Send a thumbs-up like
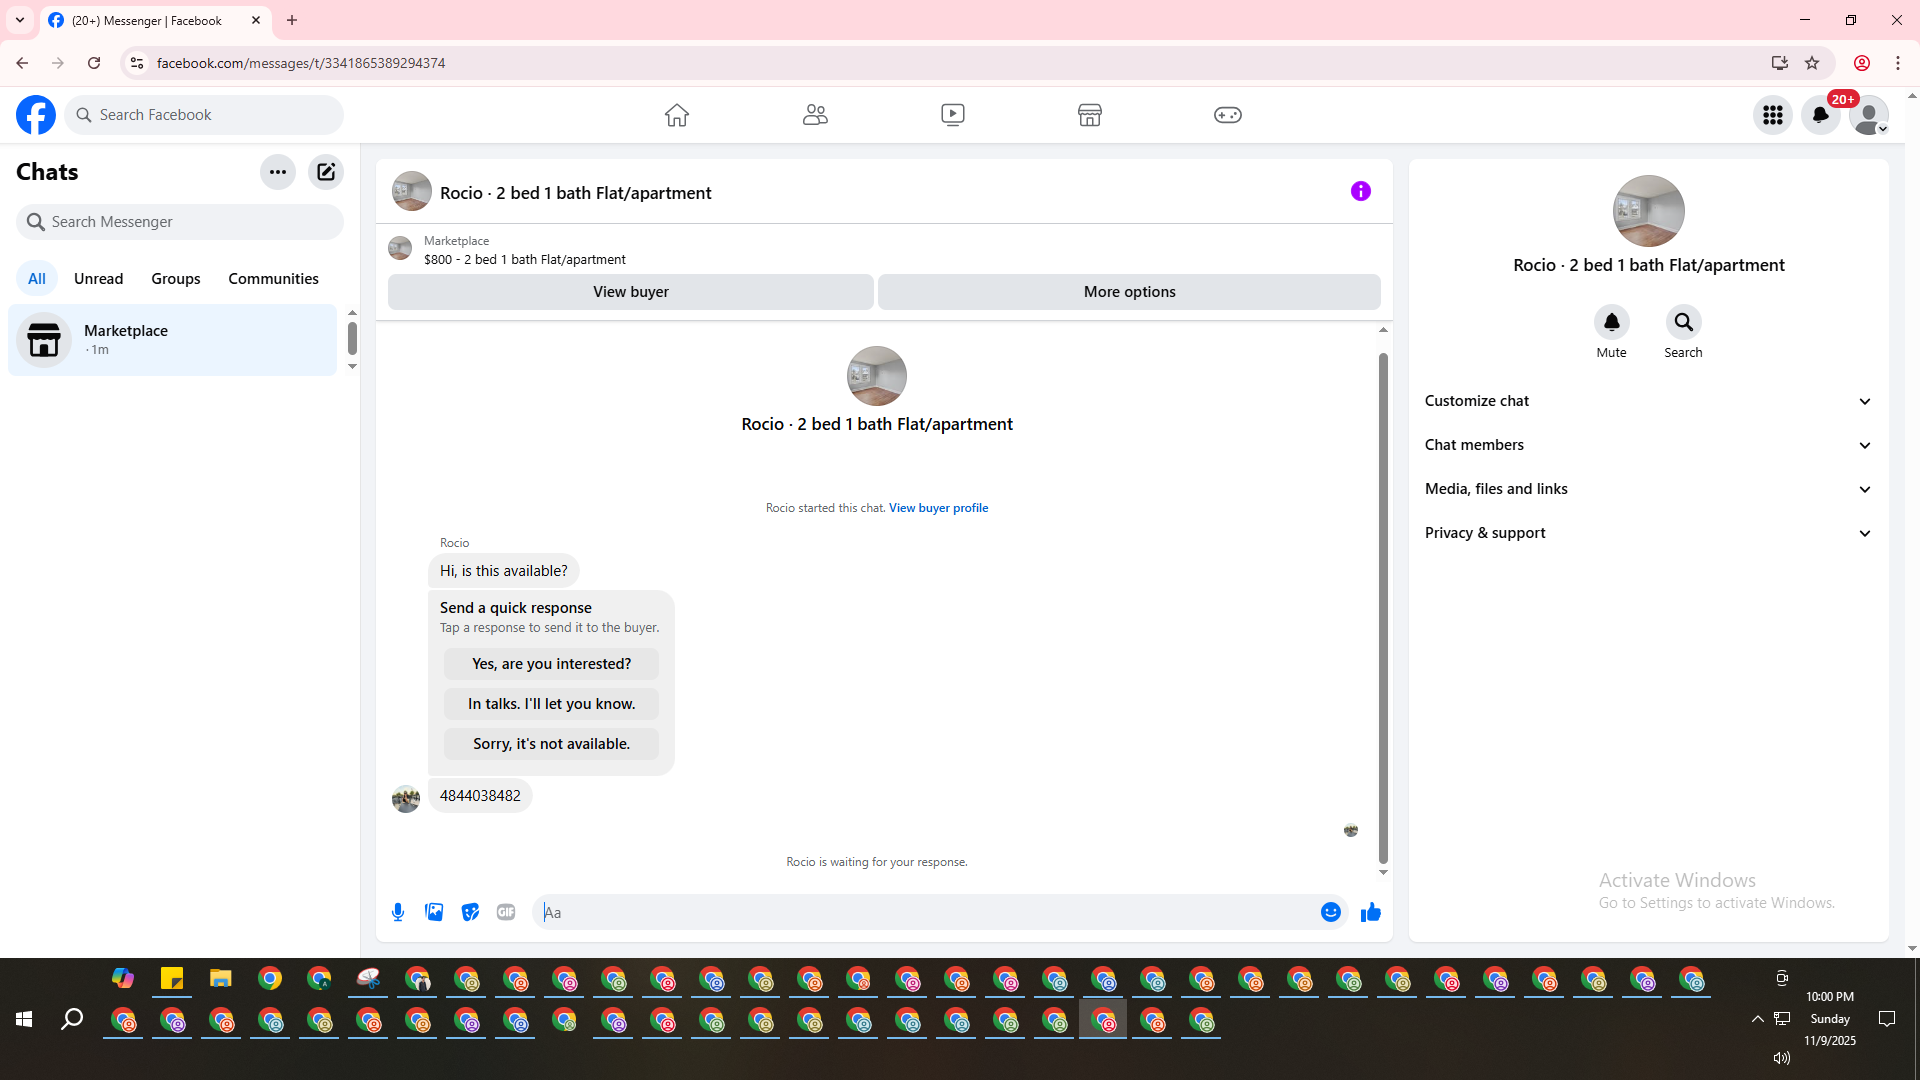 tap(1370, 912)
